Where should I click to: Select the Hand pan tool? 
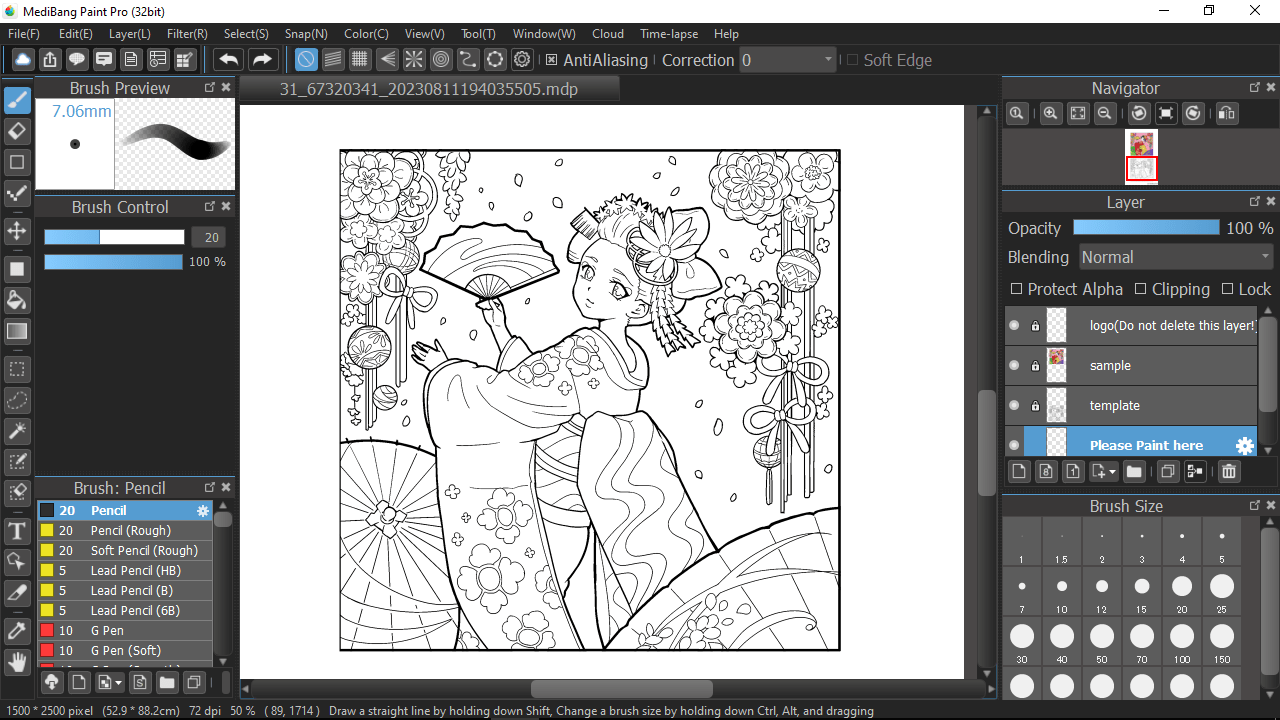[x=17, y=661]
